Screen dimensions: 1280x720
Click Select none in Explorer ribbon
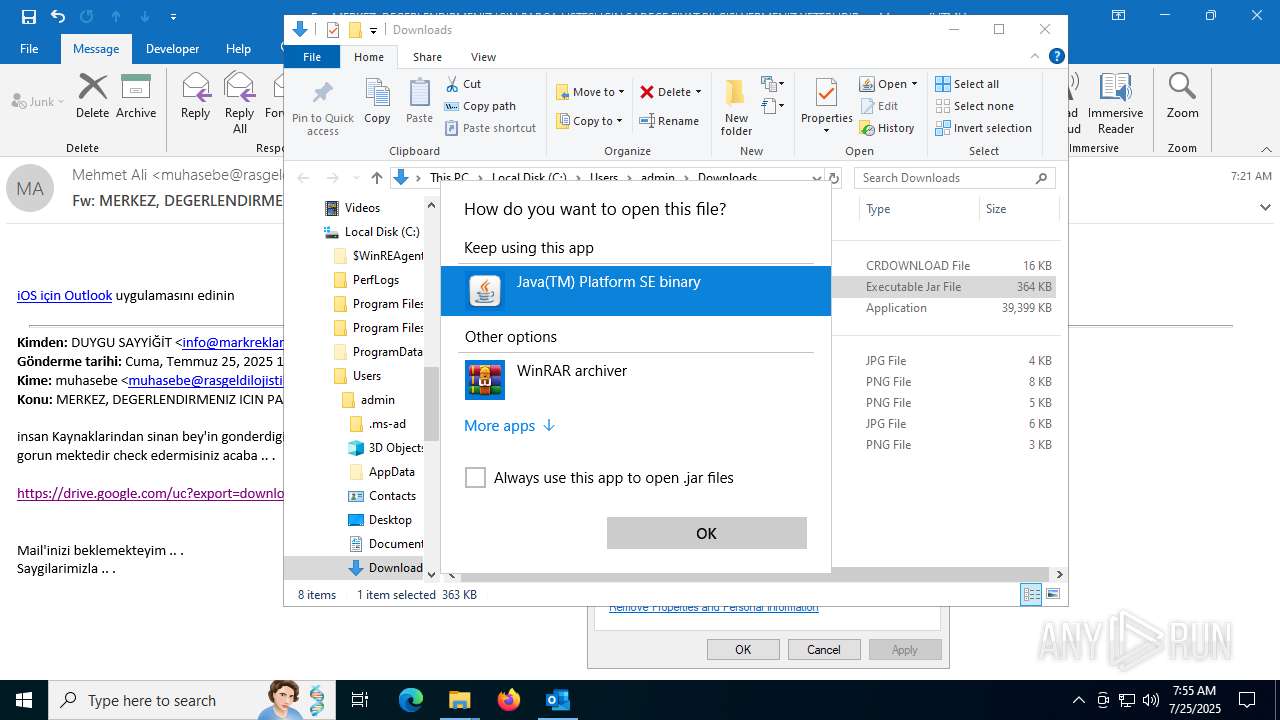click(x=974, y=106)
